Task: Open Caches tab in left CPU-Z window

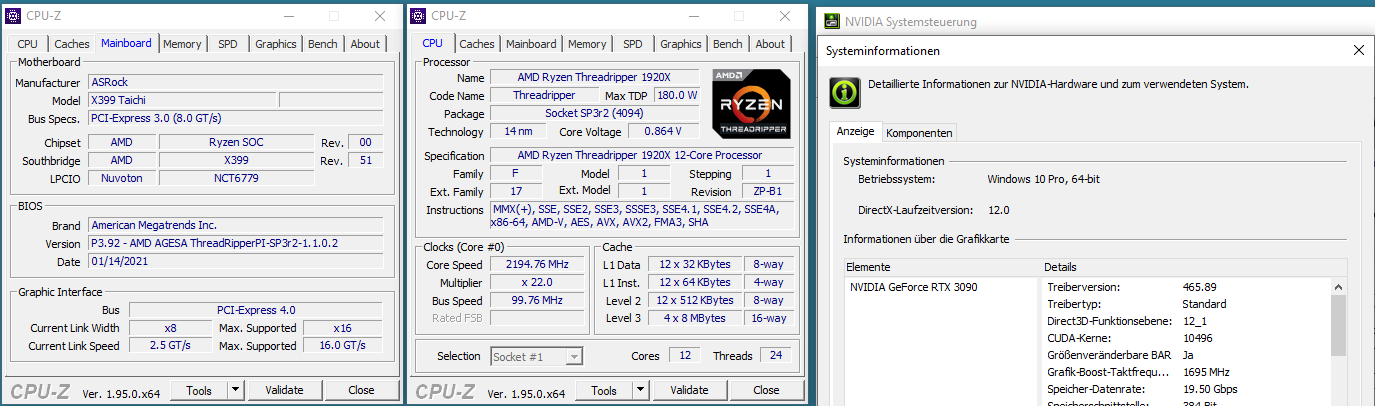Action: click(x=71, y=44)
